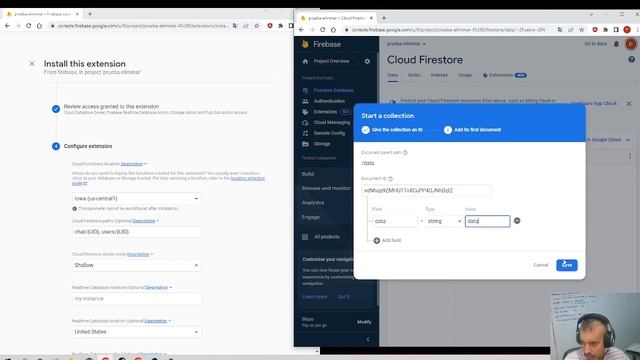Select the Review access granted step

tap(111, 107)
